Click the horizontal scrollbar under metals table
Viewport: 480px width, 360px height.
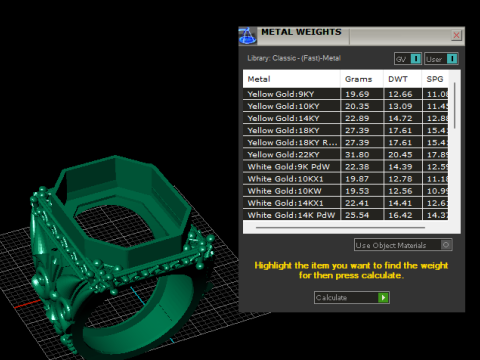(x=340, y=227)
